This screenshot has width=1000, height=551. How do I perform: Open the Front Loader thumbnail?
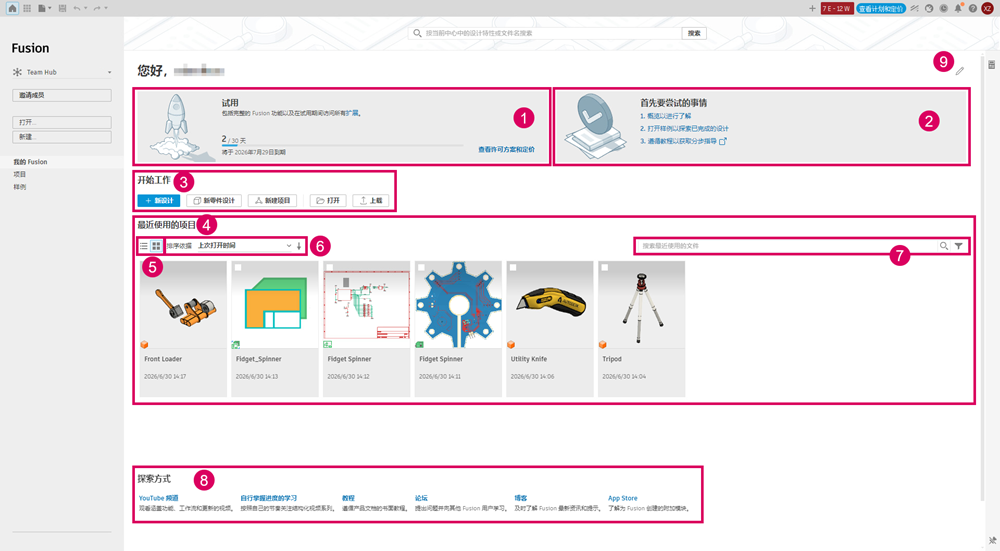click(x=183, y=304)
